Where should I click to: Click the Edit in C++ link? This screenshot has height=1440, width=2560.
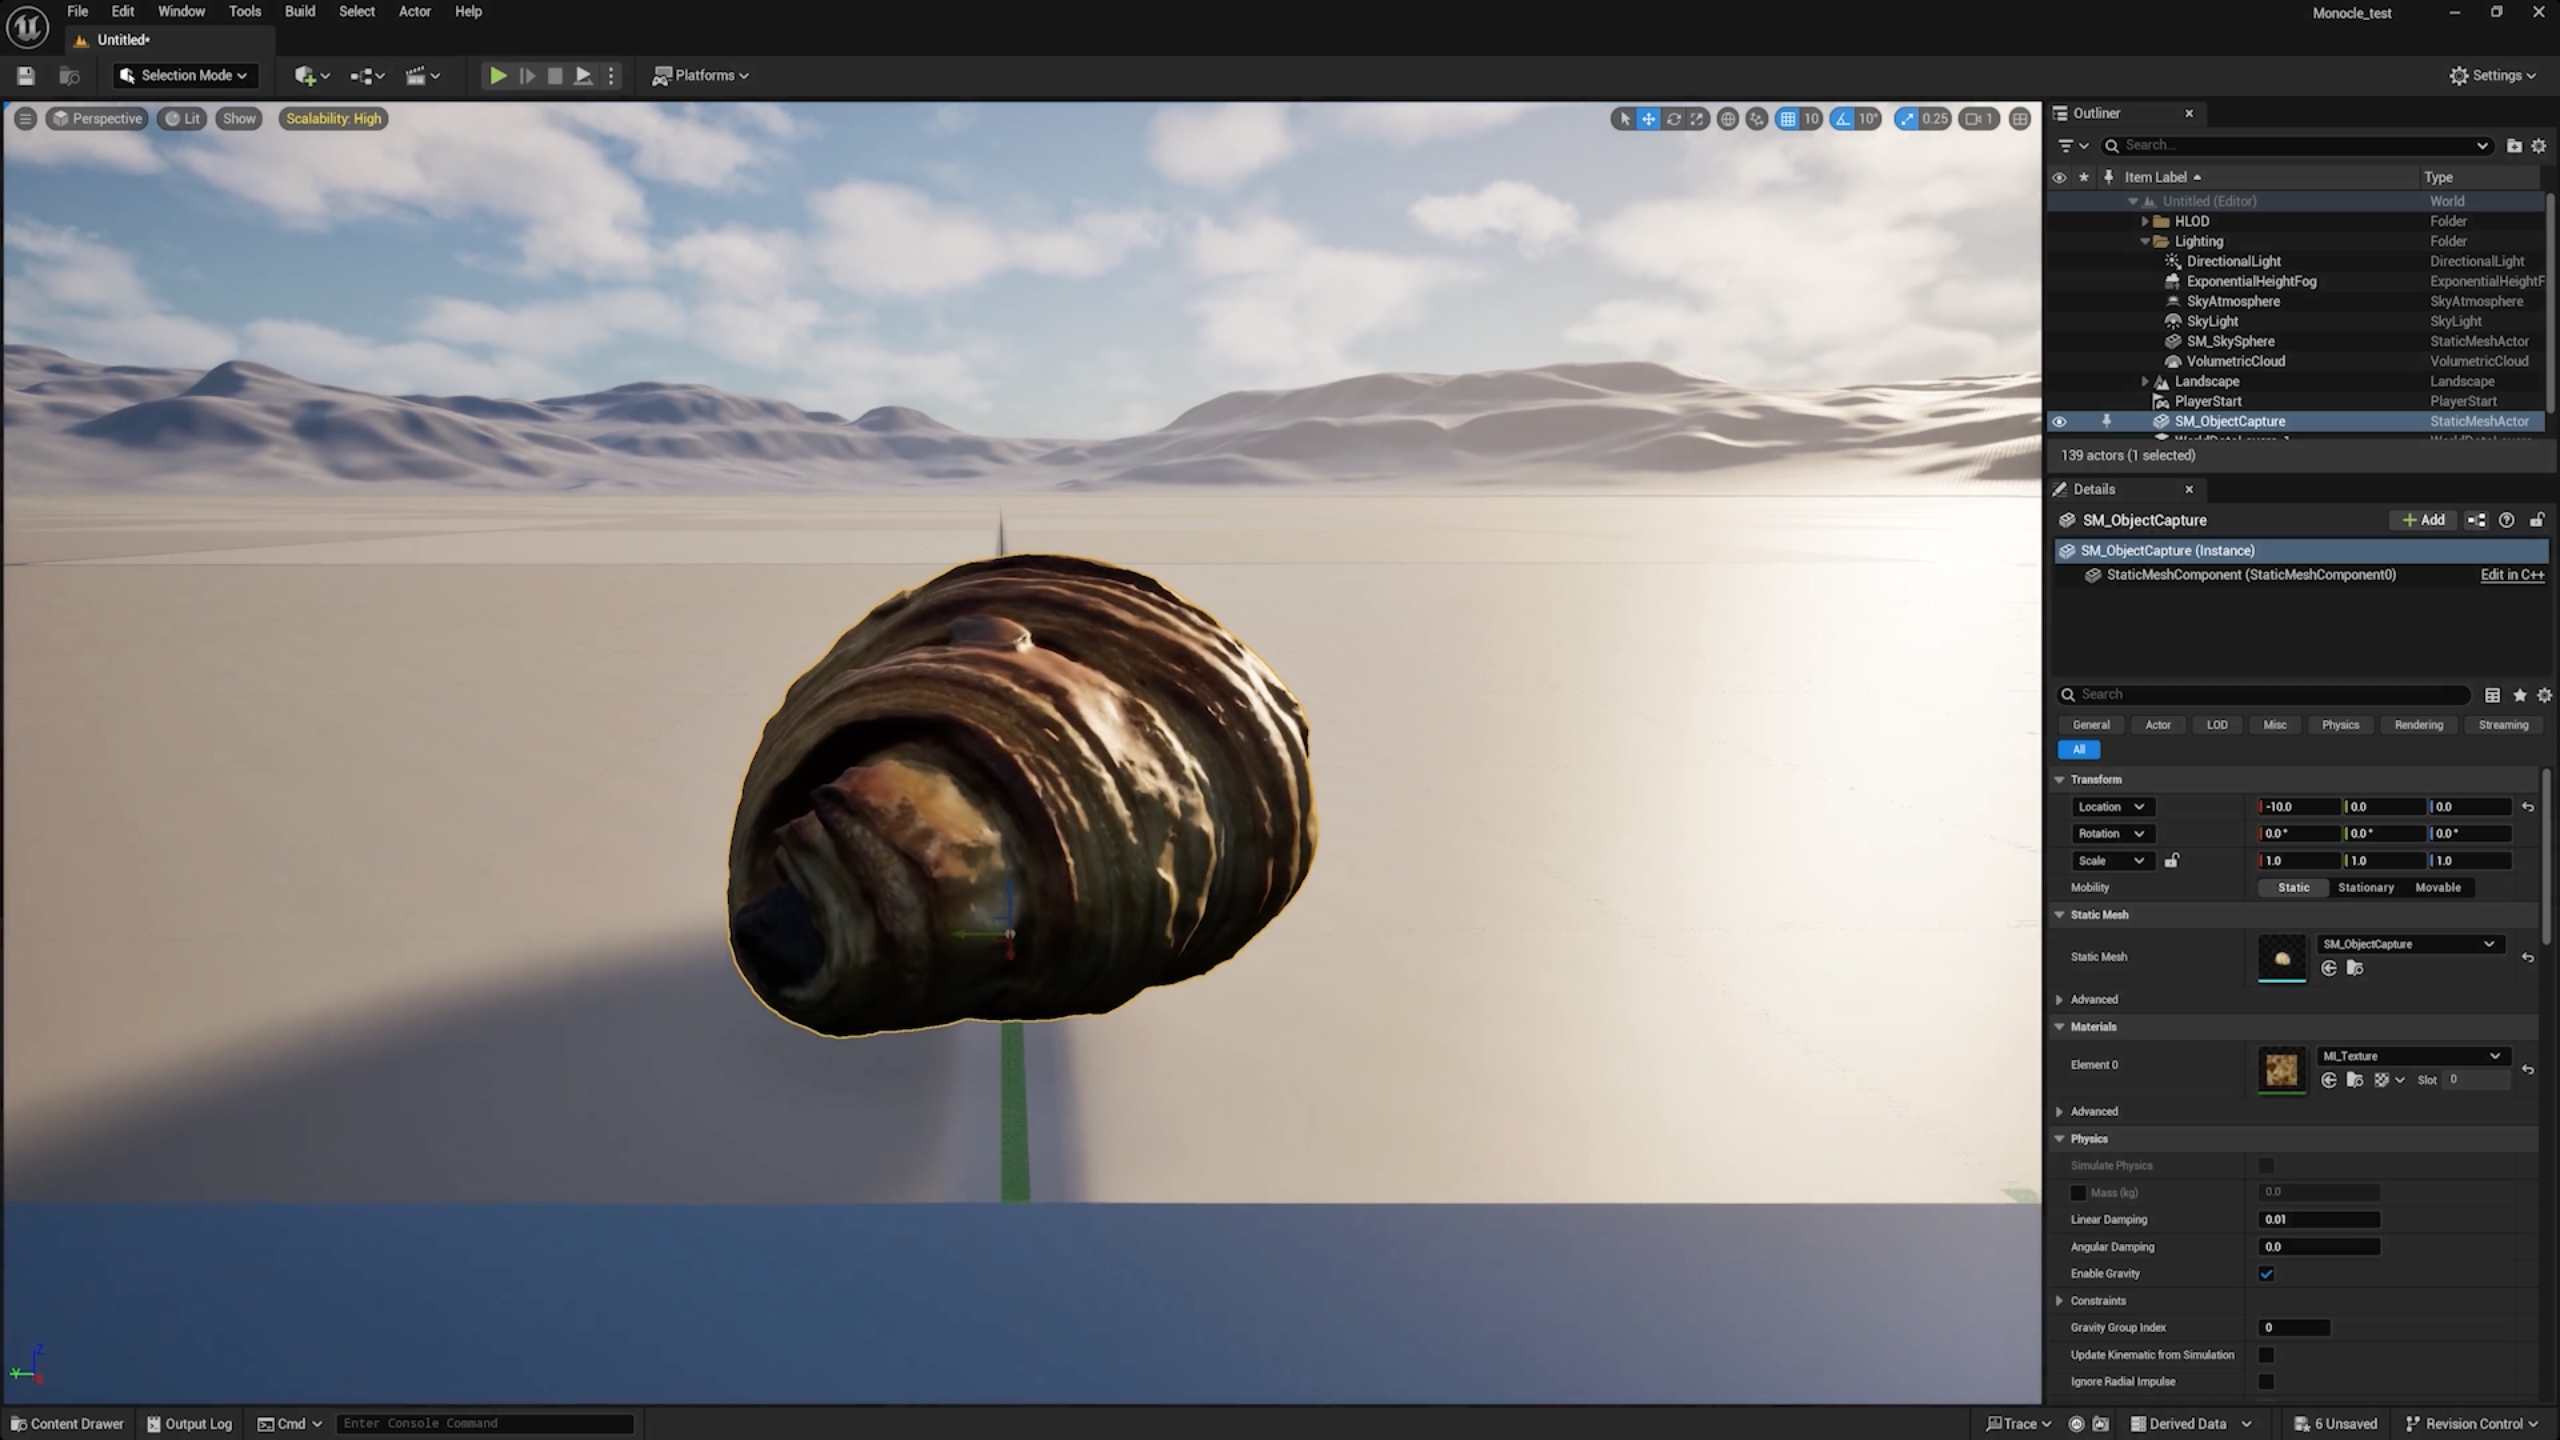pyautogui.click(x=2511, y=575)
